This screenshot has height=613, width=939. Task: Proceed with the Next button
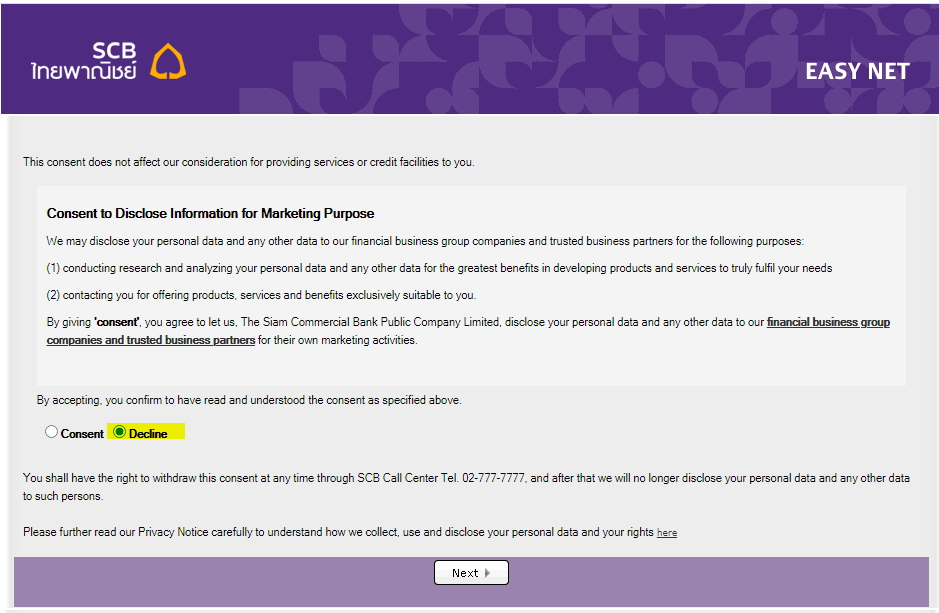click(x=471, y=572)
